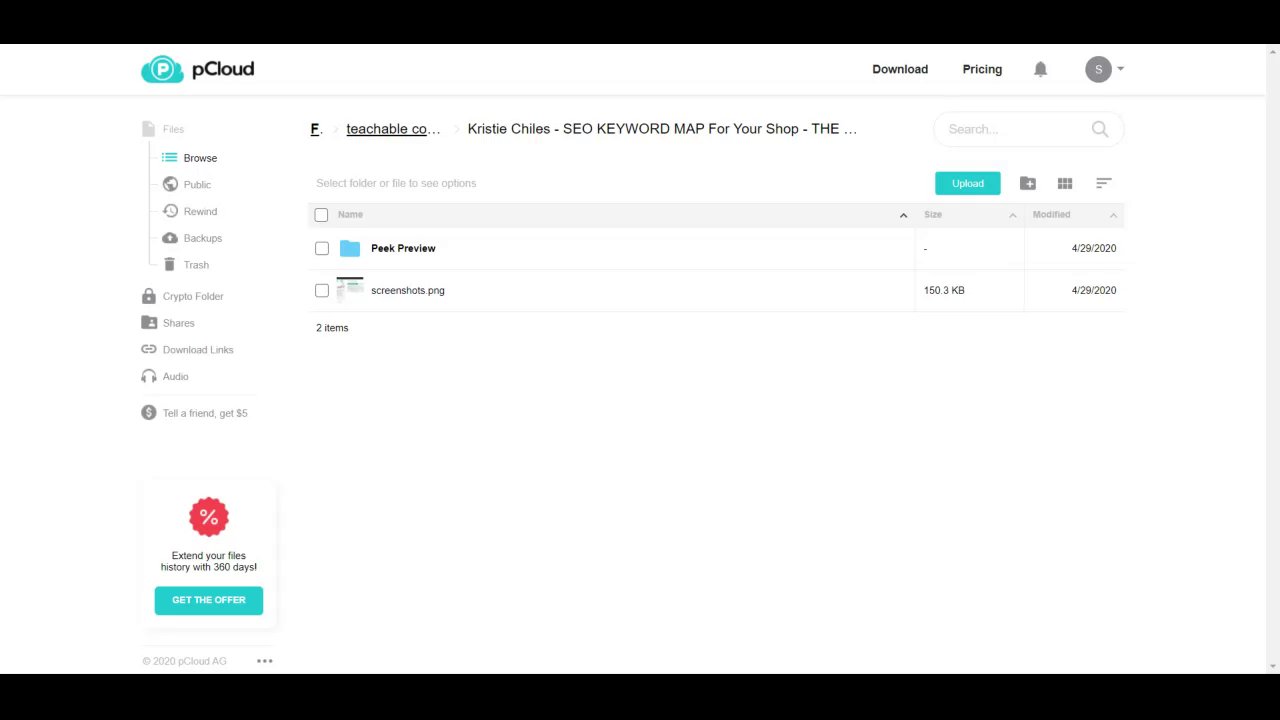Open the notifications bell
Image resolution: width=1280 pixels, height=720 pixels.
coord(1040,69)
